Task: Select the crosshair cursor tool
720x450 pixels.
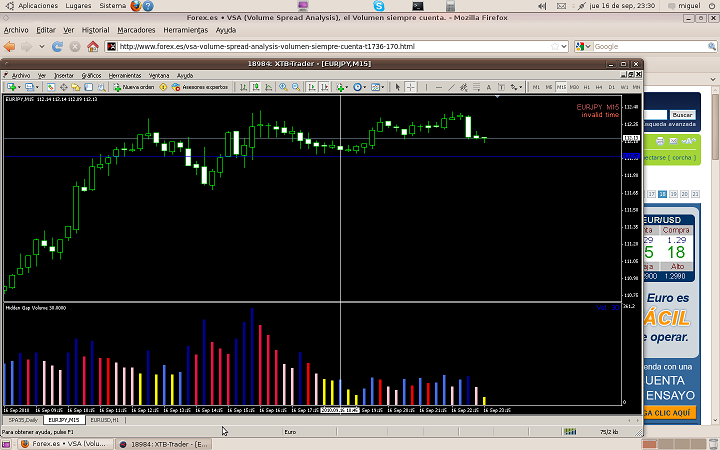Action: (410, 87)
